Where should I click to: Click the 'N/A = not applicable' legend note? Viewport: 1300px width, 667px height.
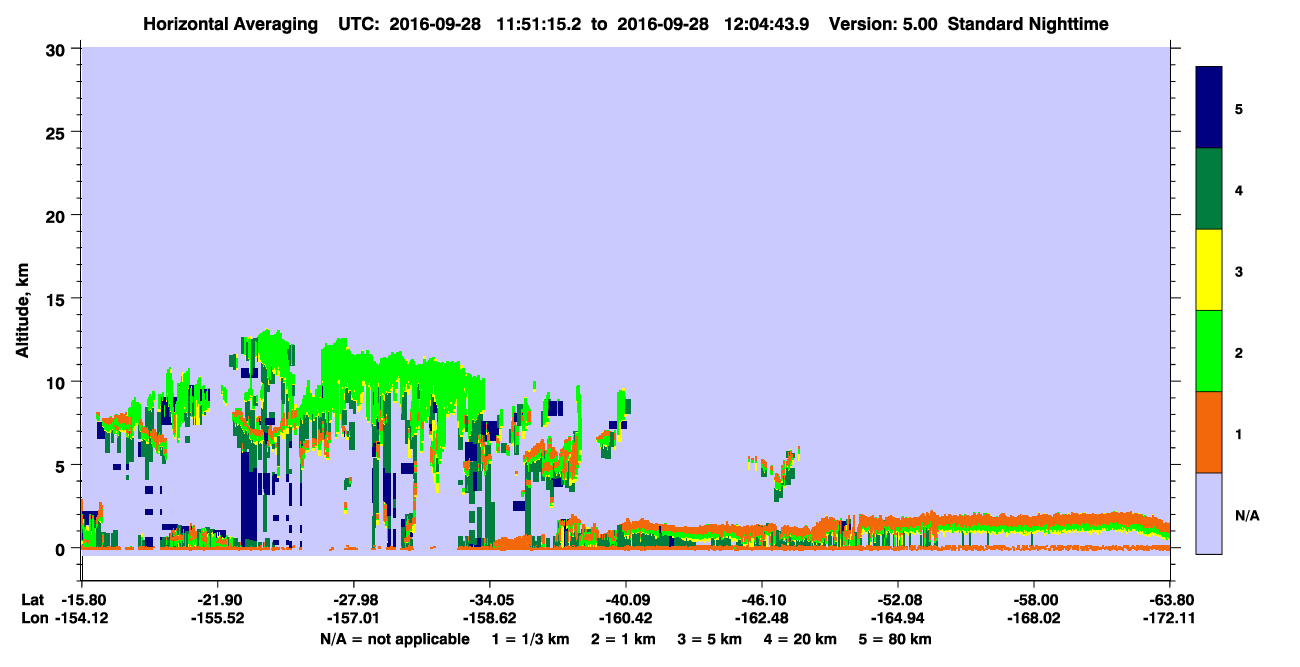394,639
